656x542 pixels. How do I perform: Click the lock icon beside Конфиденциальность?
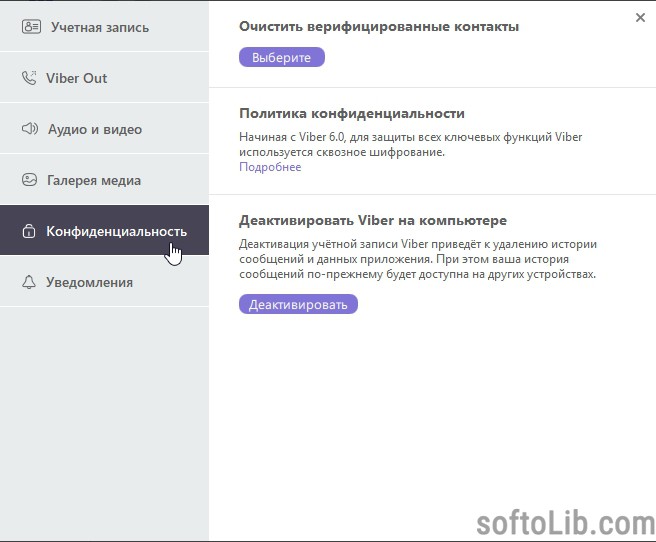28,231
